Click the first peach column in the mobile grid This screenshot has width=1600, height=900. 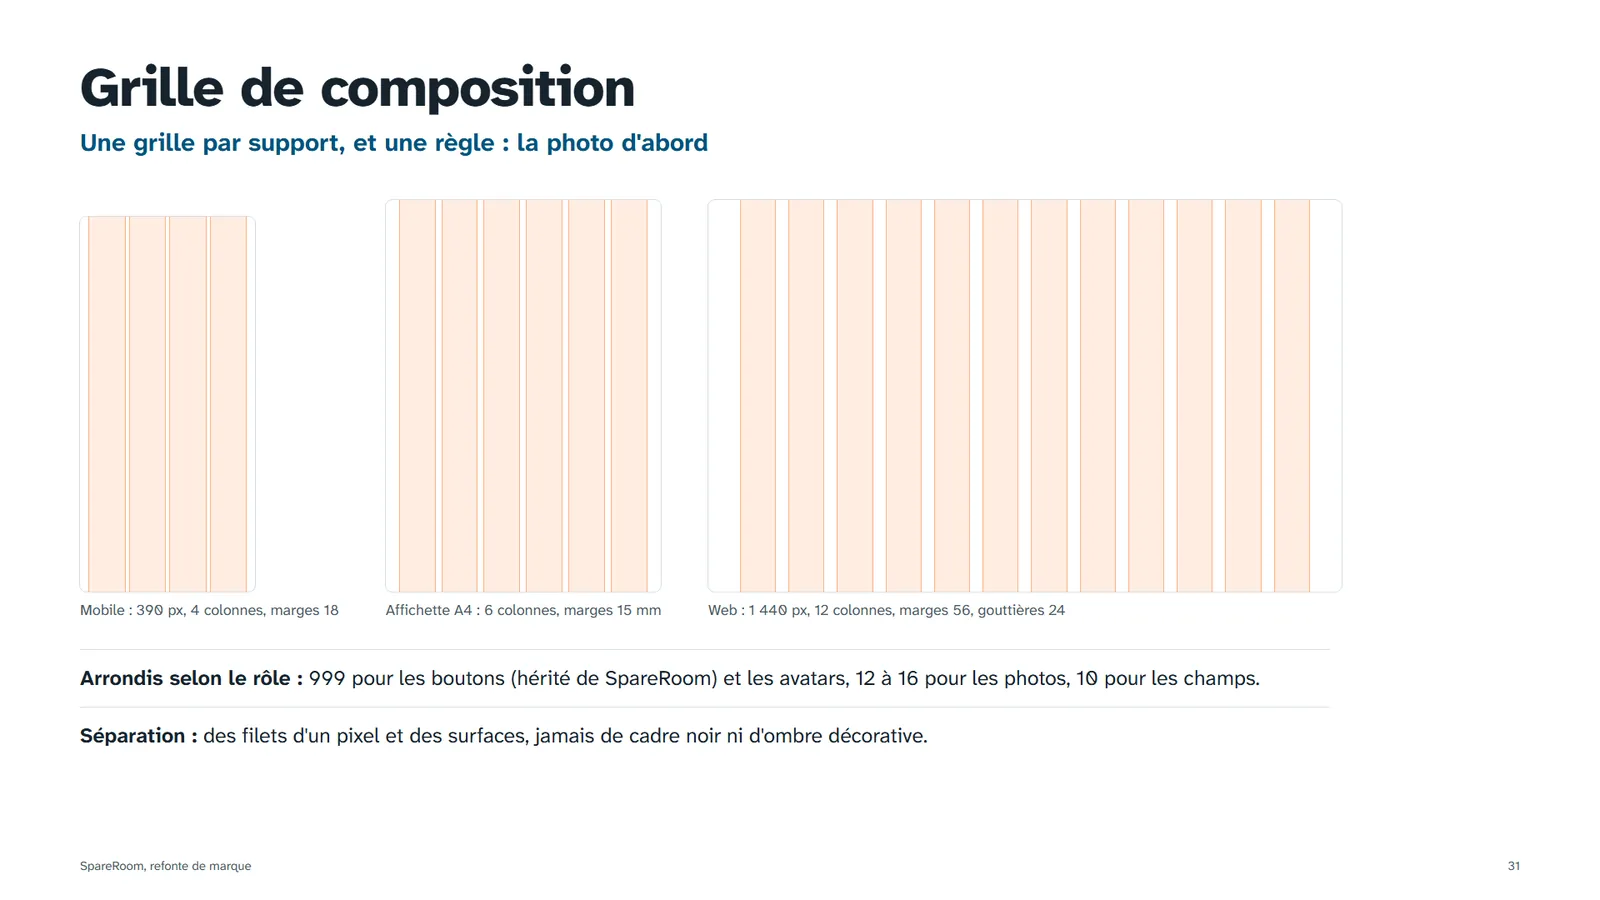coord(106,404)
